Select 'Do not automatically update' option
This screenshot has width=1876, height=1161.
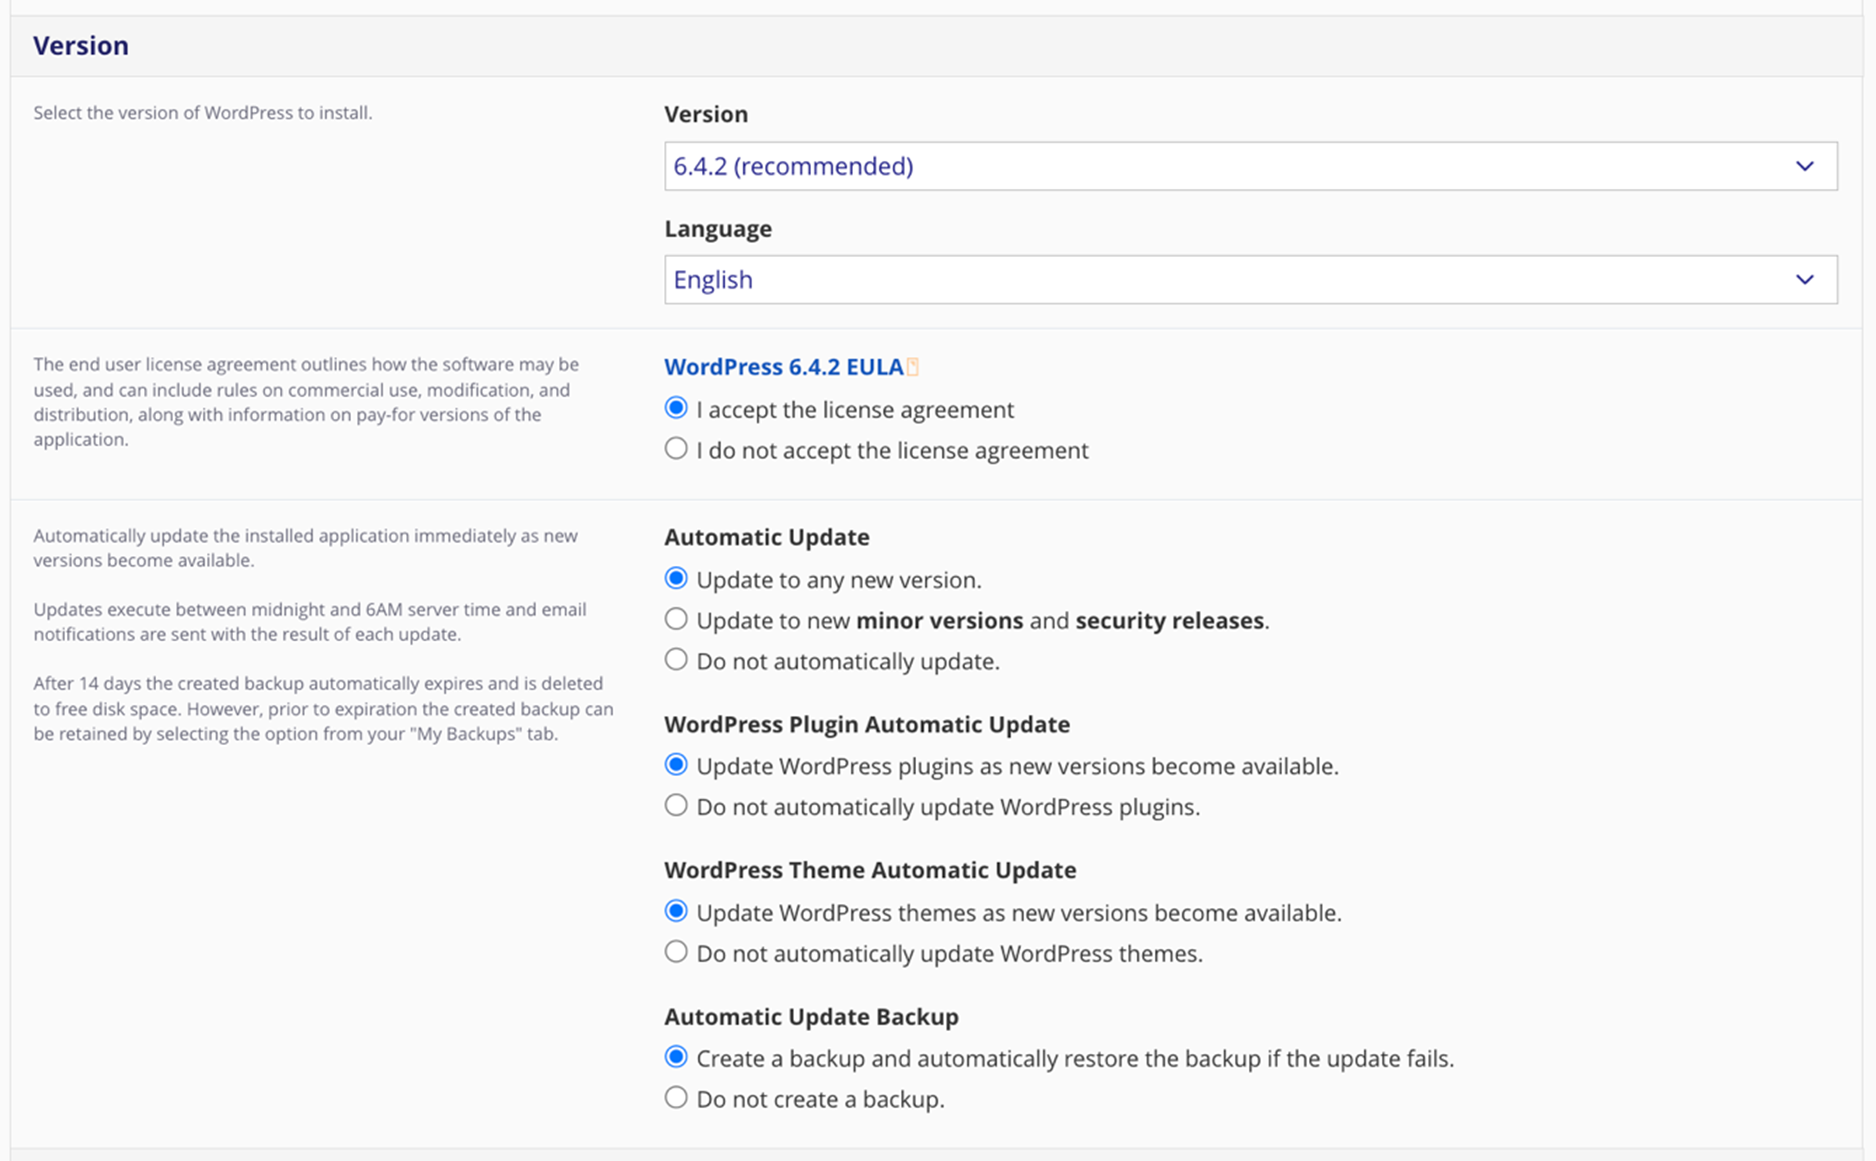coord(676,660)
